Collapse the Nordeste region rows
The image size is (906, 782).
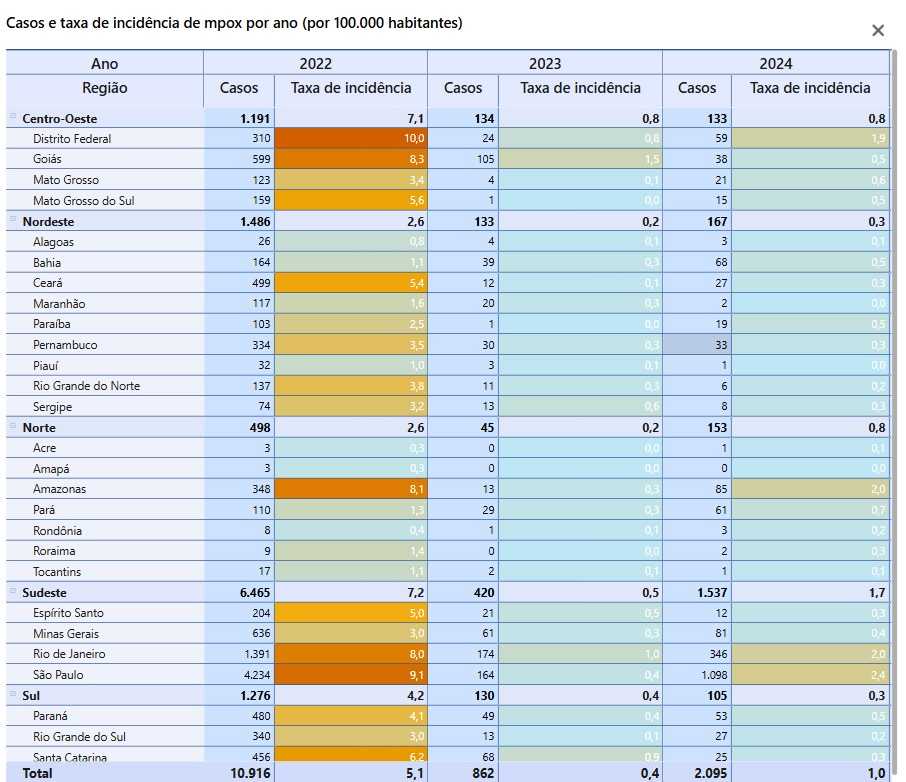[14, 220]
